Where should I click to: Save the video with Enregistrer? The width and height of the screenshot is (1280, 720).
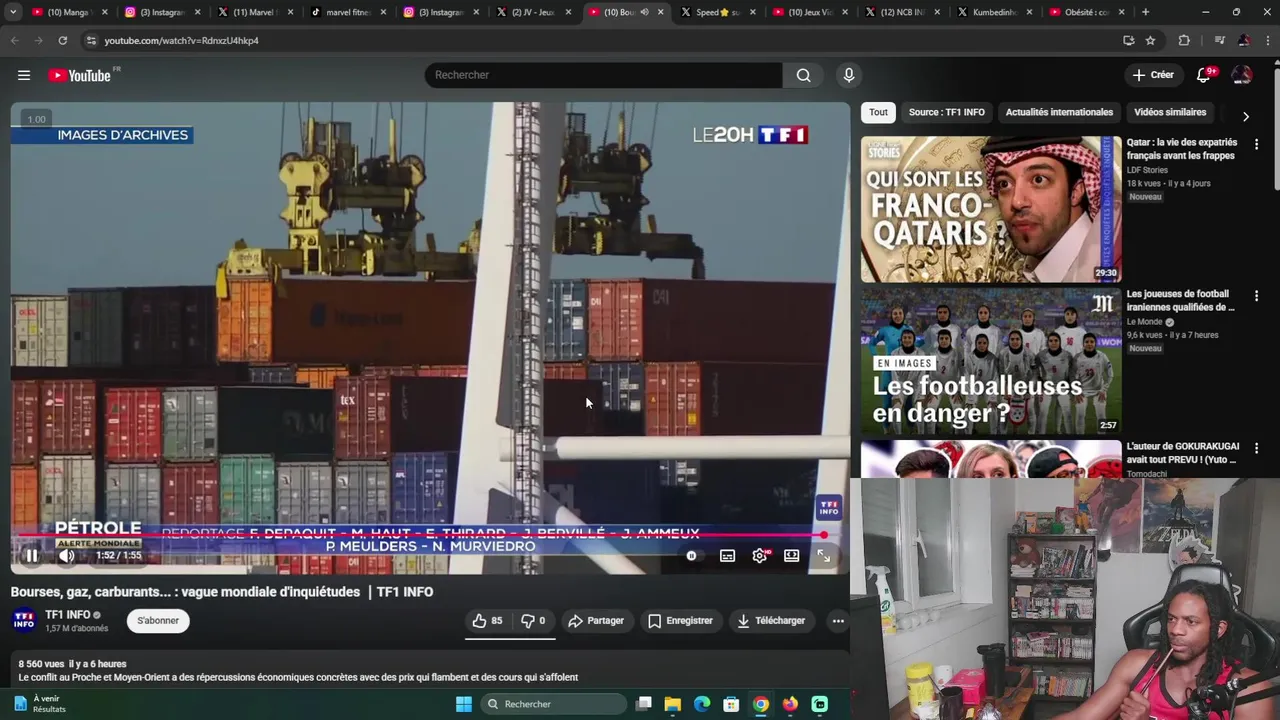(x=680, y=621)
